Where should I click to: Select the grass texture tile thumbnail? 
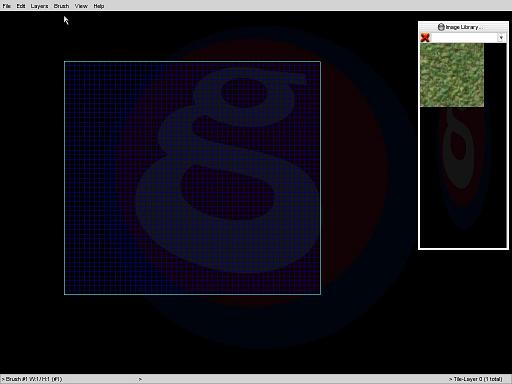[452, 75]
